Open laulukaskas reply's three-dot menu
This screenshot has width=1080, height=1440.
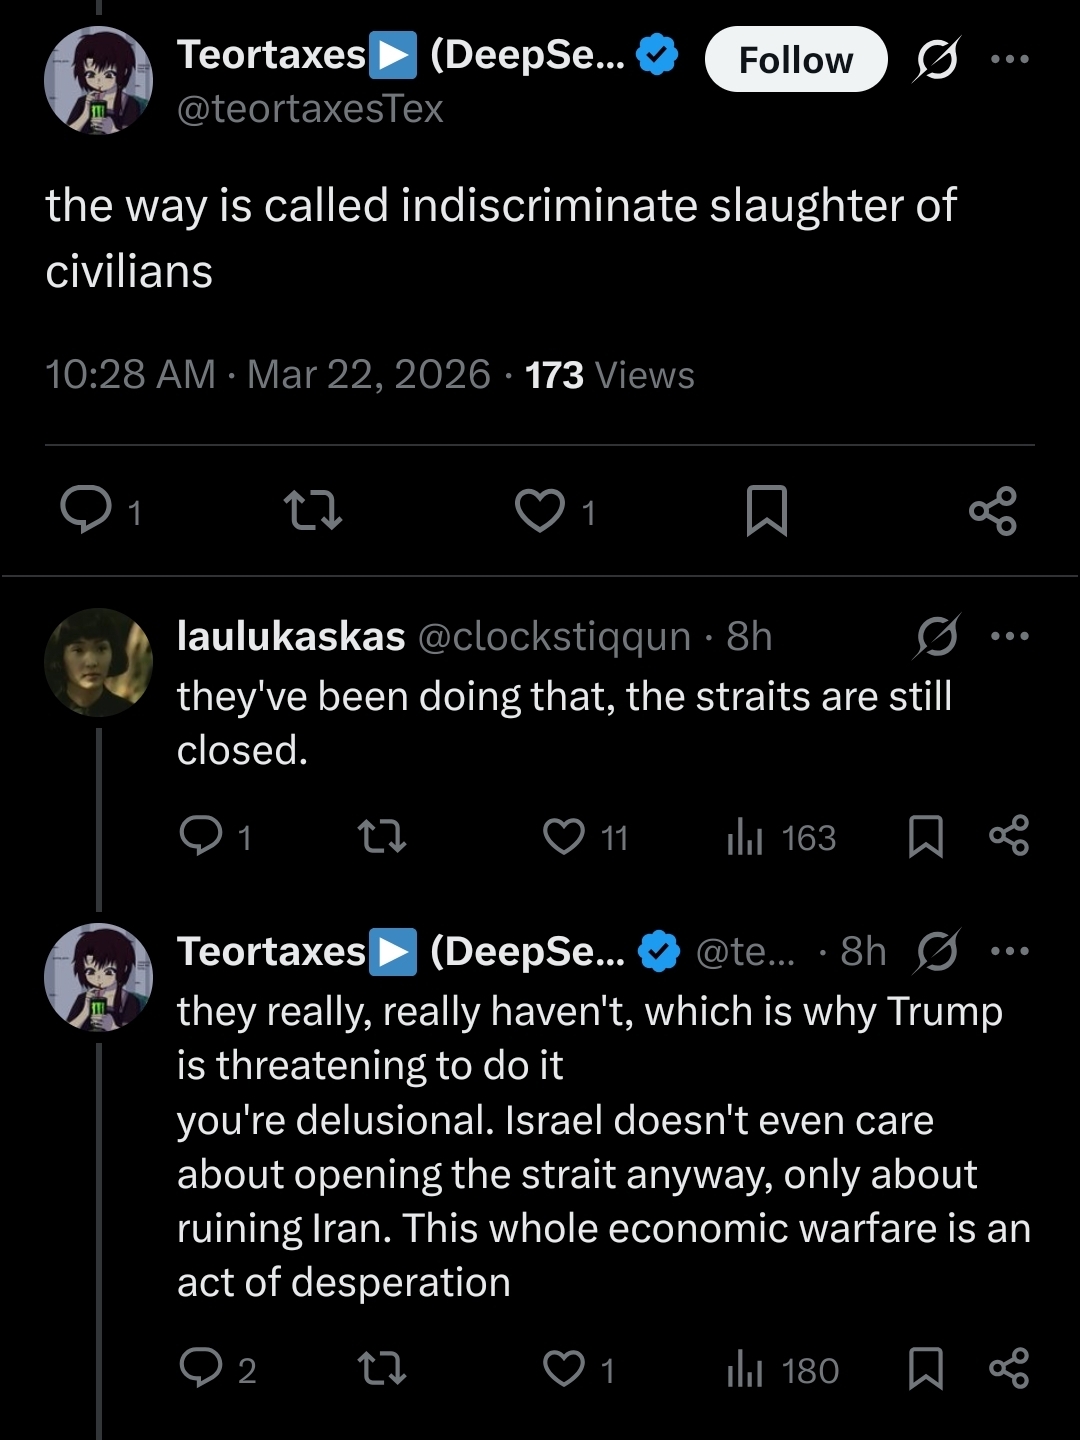tap(1009, 636)
